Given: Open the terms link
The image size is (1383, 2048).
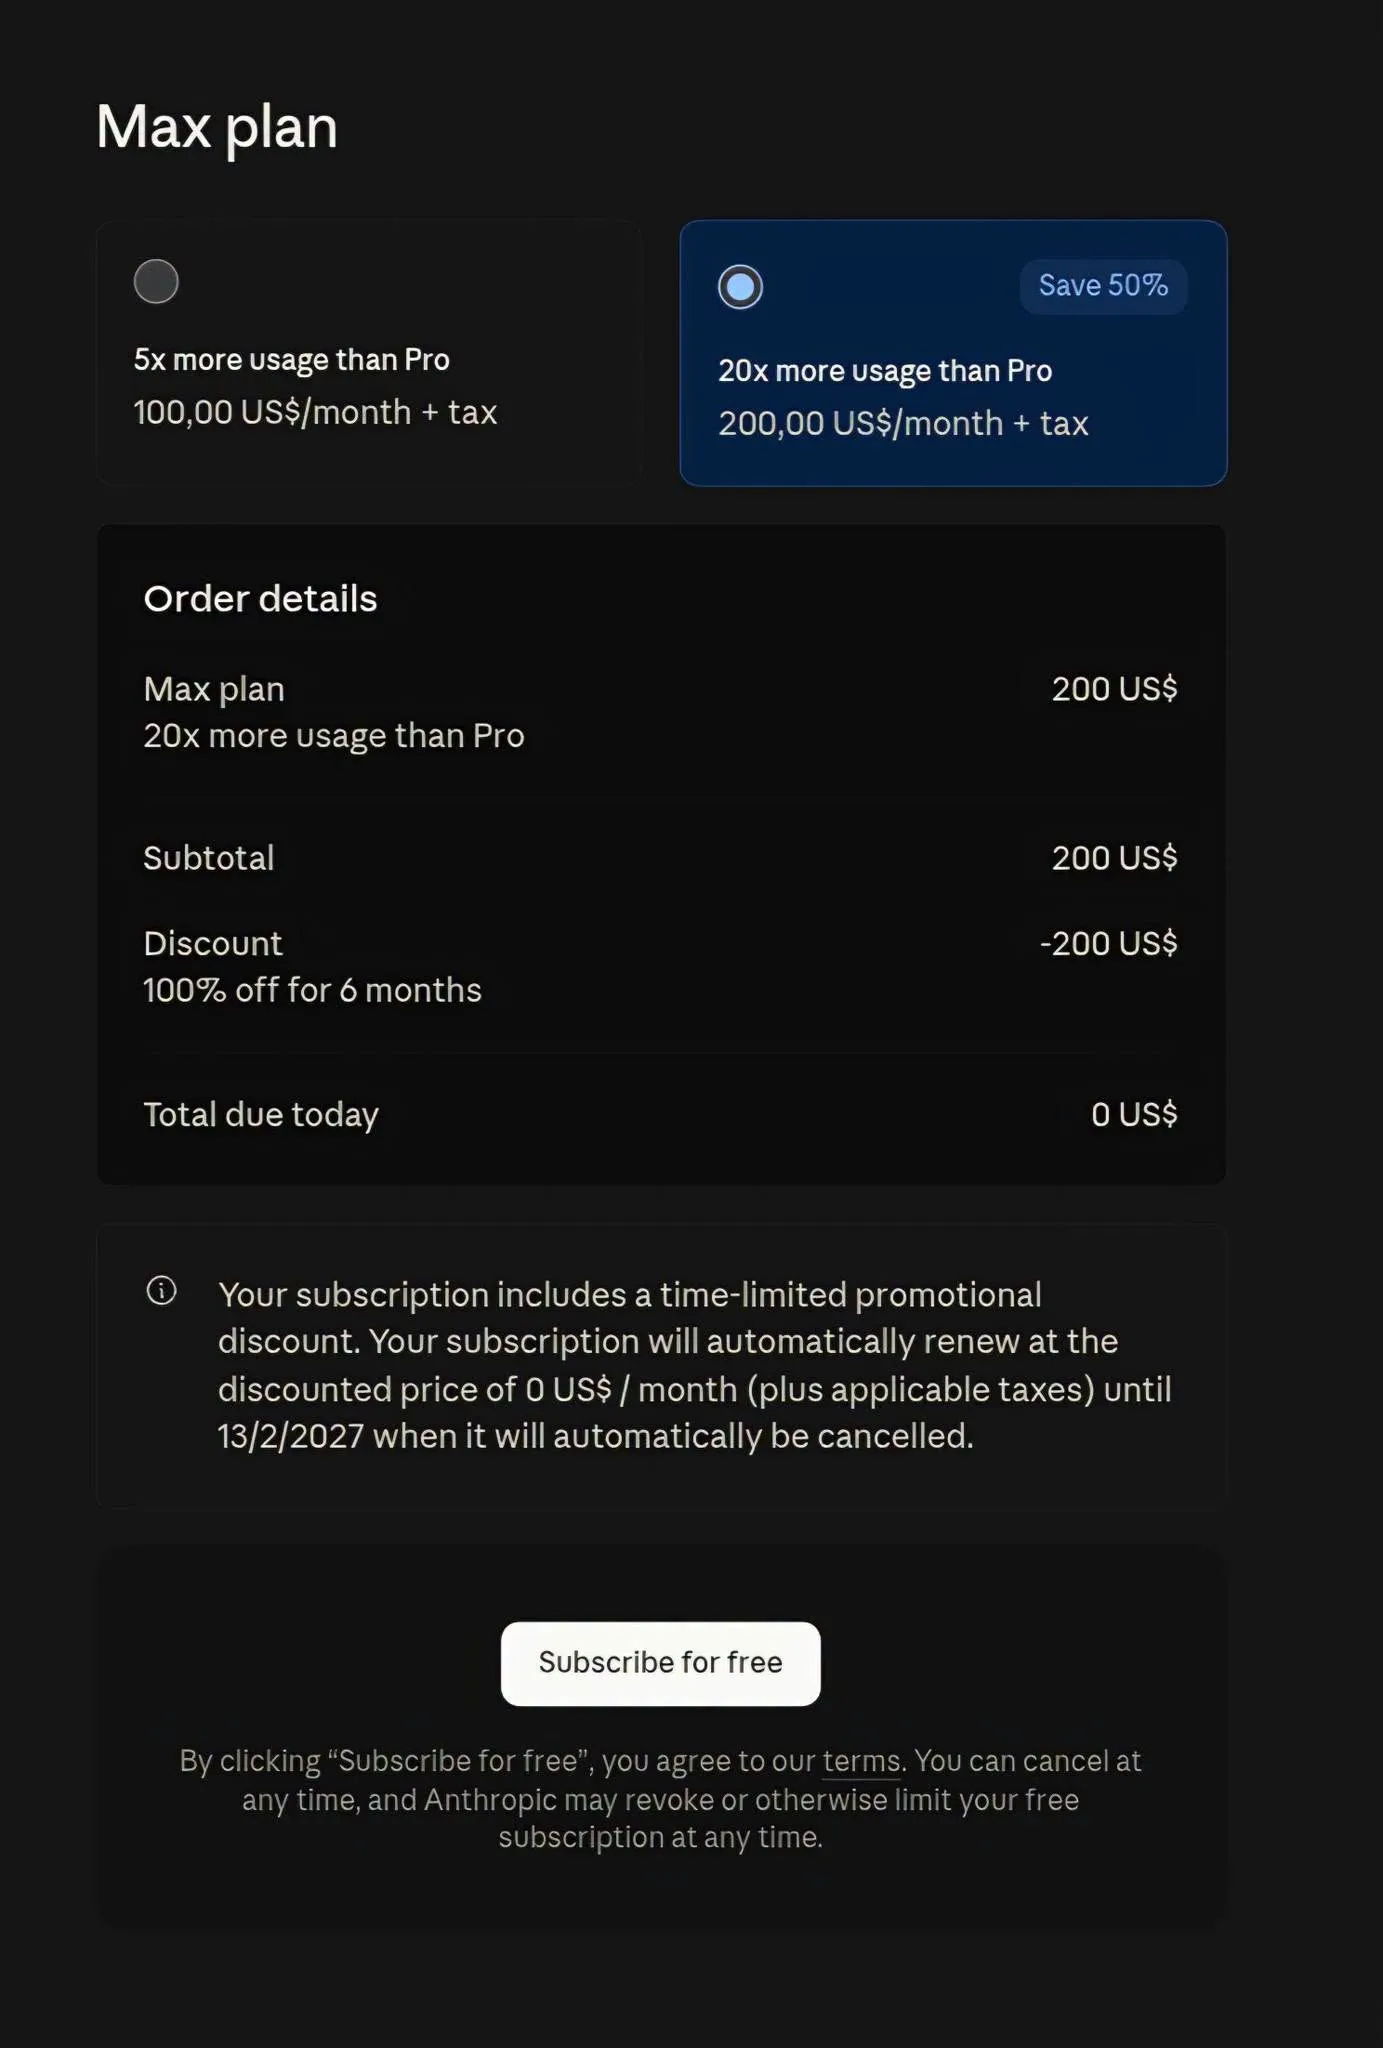Looking at the screenshot, I should tap(862, 1761).
